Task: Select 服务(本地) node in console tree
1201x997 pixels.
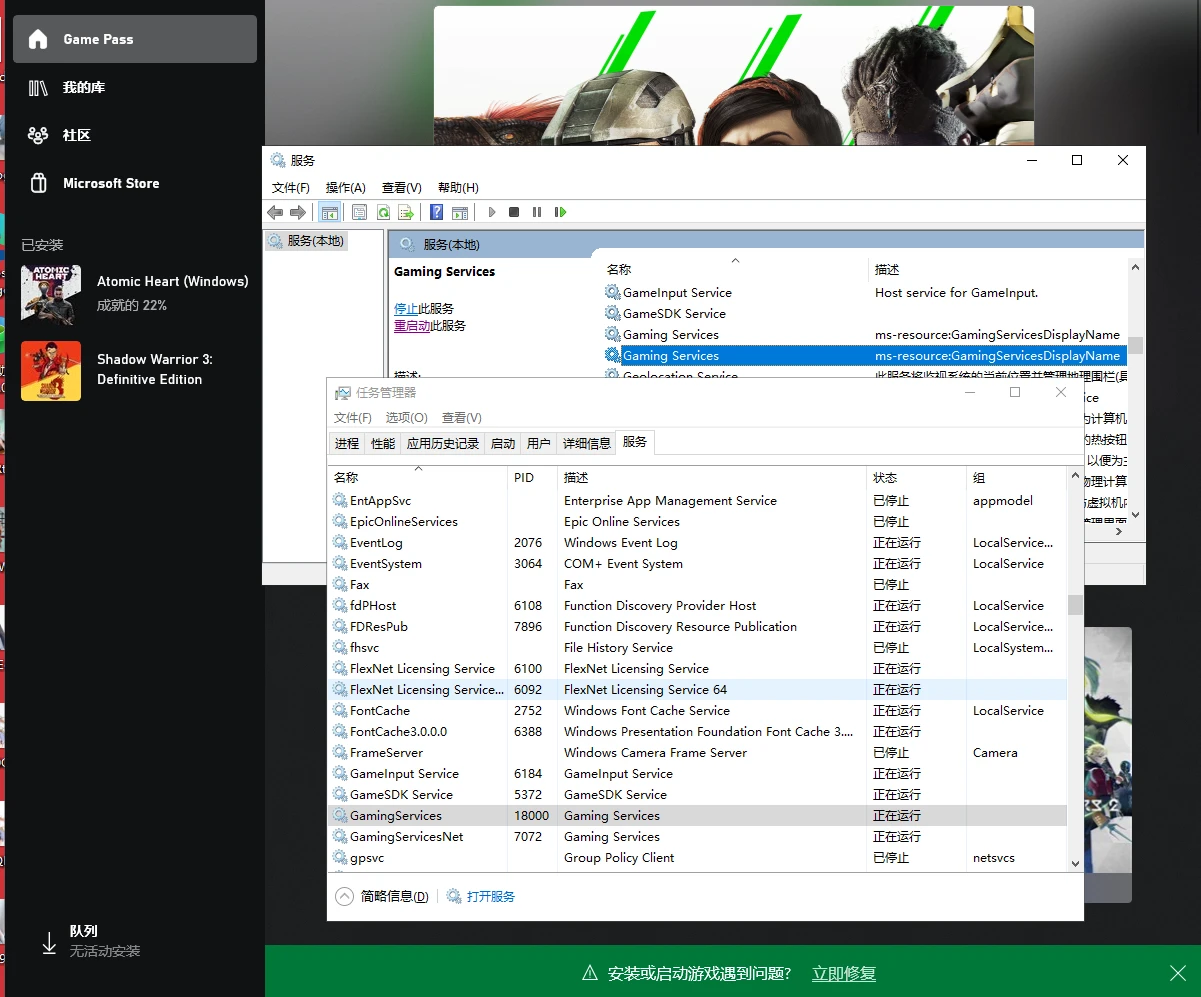Action: pyautogui.click(x=306, y=241)
